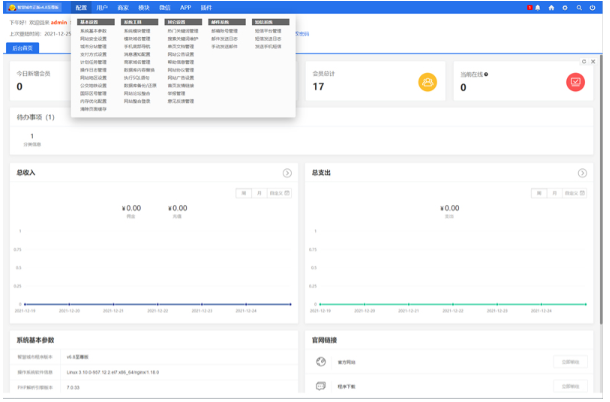Click 立即前往 button beside 官方网站

tap(567, 362)
